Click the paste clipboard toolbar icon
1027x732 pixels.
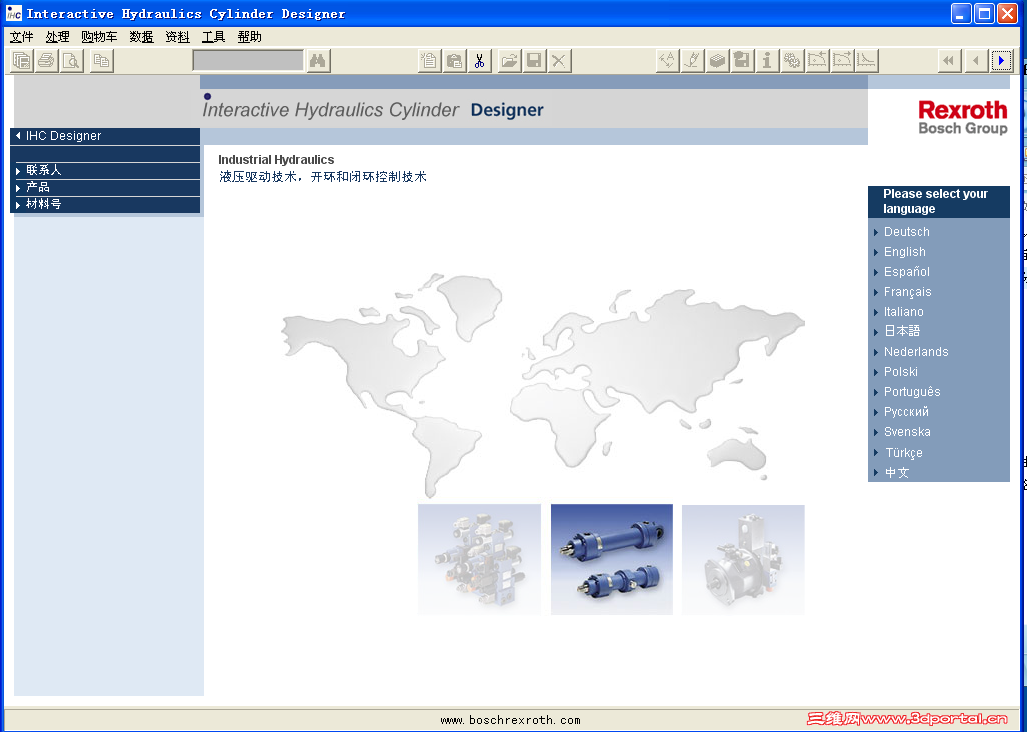pyautogui.click(x=455, y=61)
